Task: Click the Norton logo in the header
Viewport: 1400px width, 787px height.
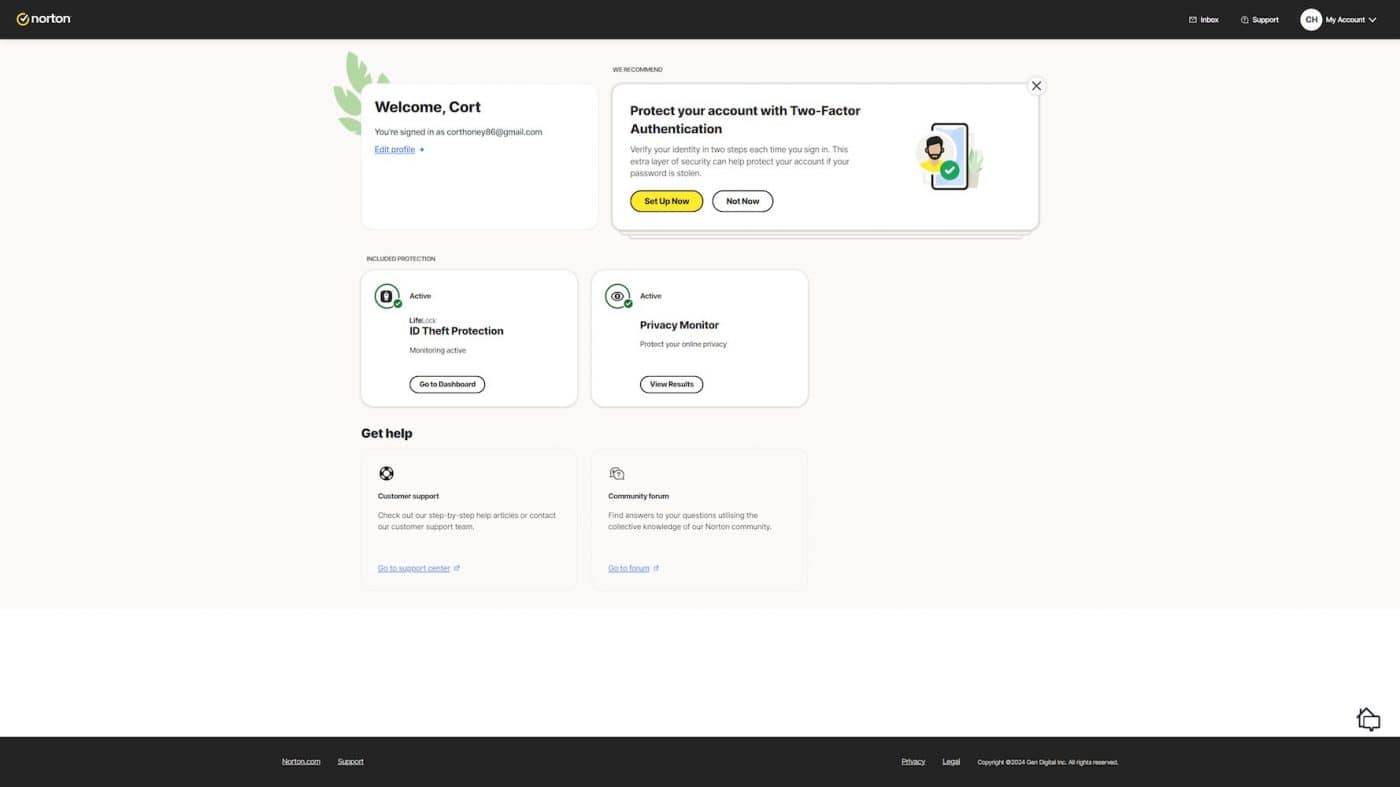Action: pyautogui.click(x=44, y=18)
